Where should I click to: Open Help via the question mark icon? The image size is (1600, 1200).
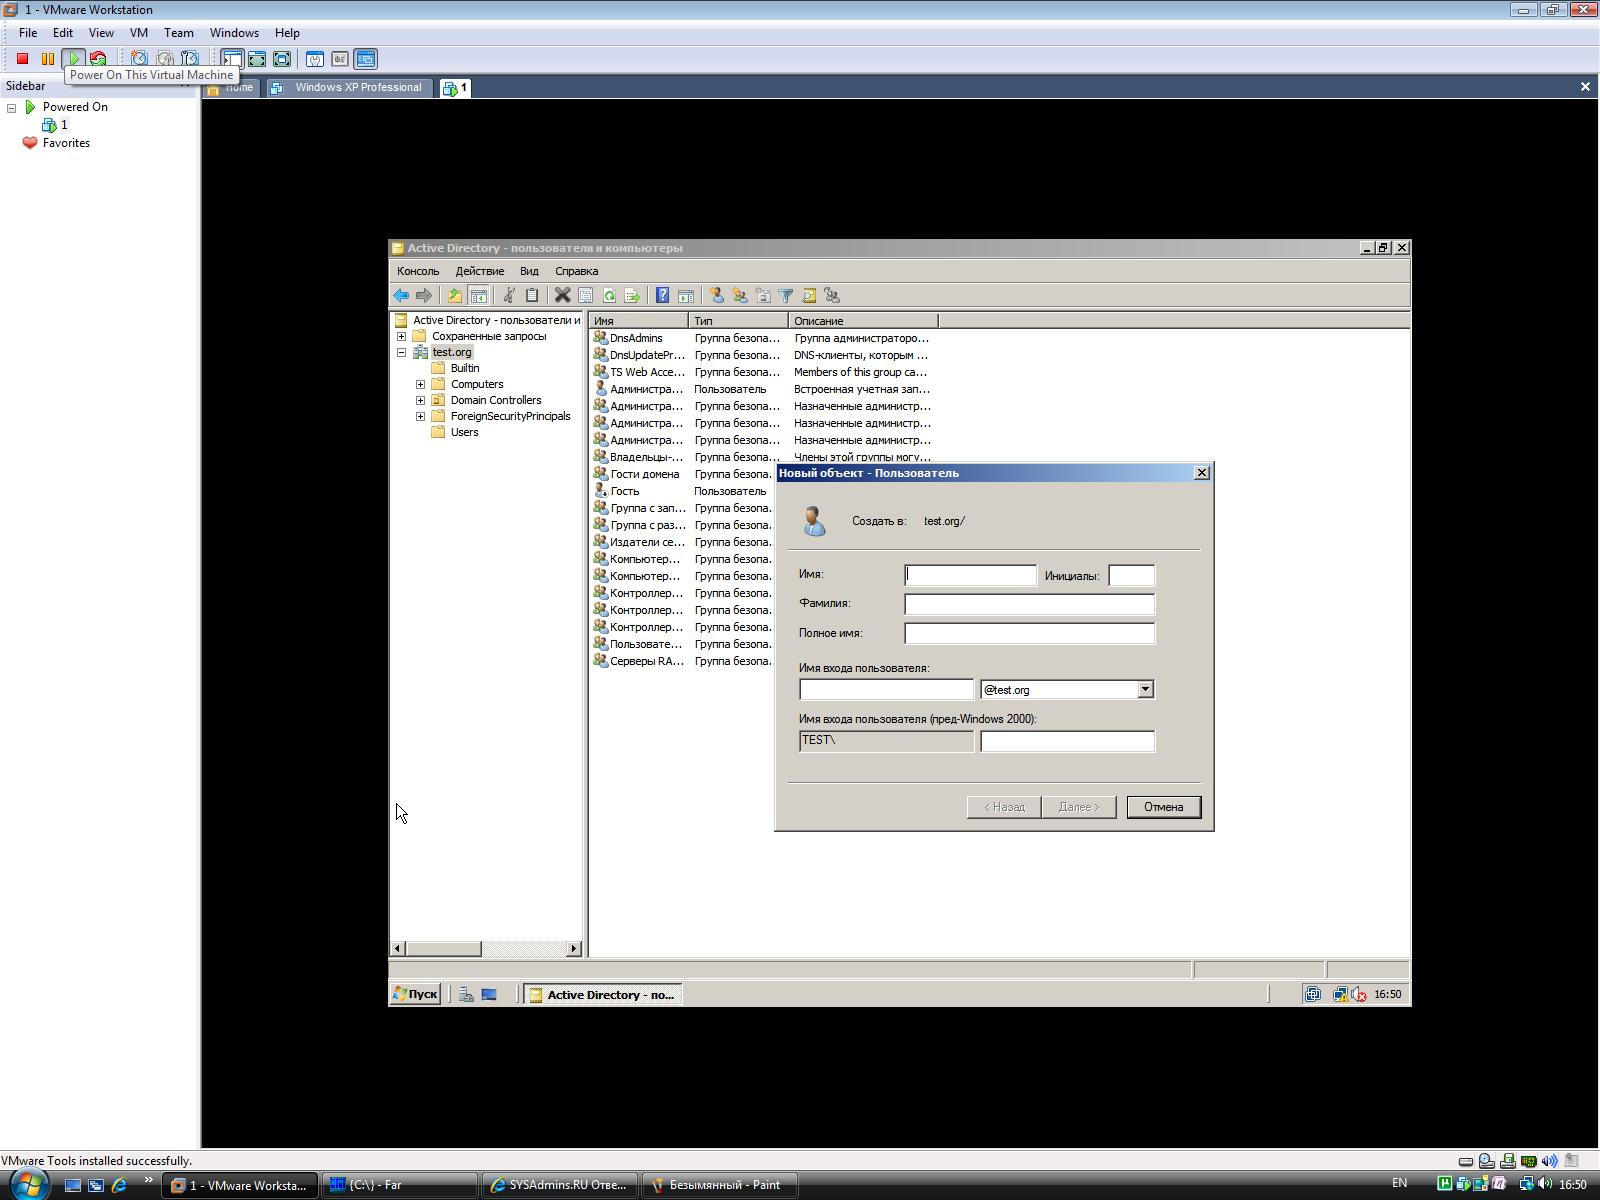pyautogui.click(x=662, y=295)
